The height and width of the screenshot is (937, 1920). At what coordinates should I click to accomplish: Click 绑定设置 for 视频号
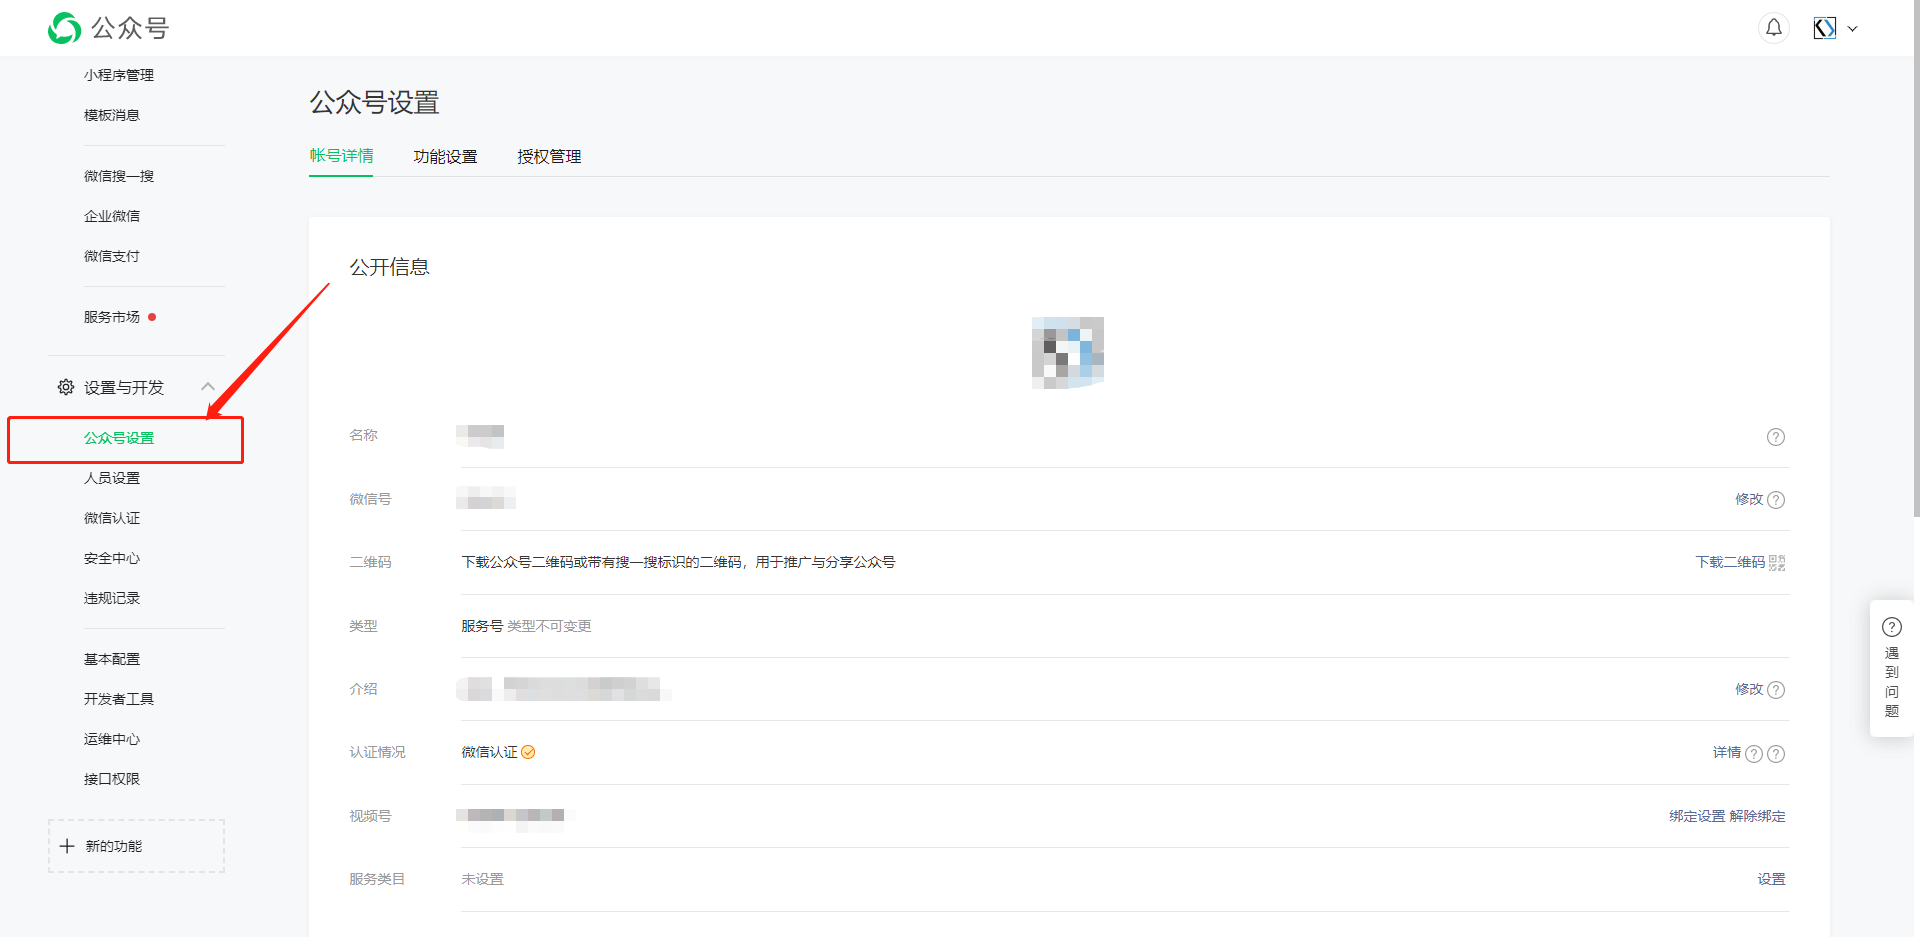1697,816
